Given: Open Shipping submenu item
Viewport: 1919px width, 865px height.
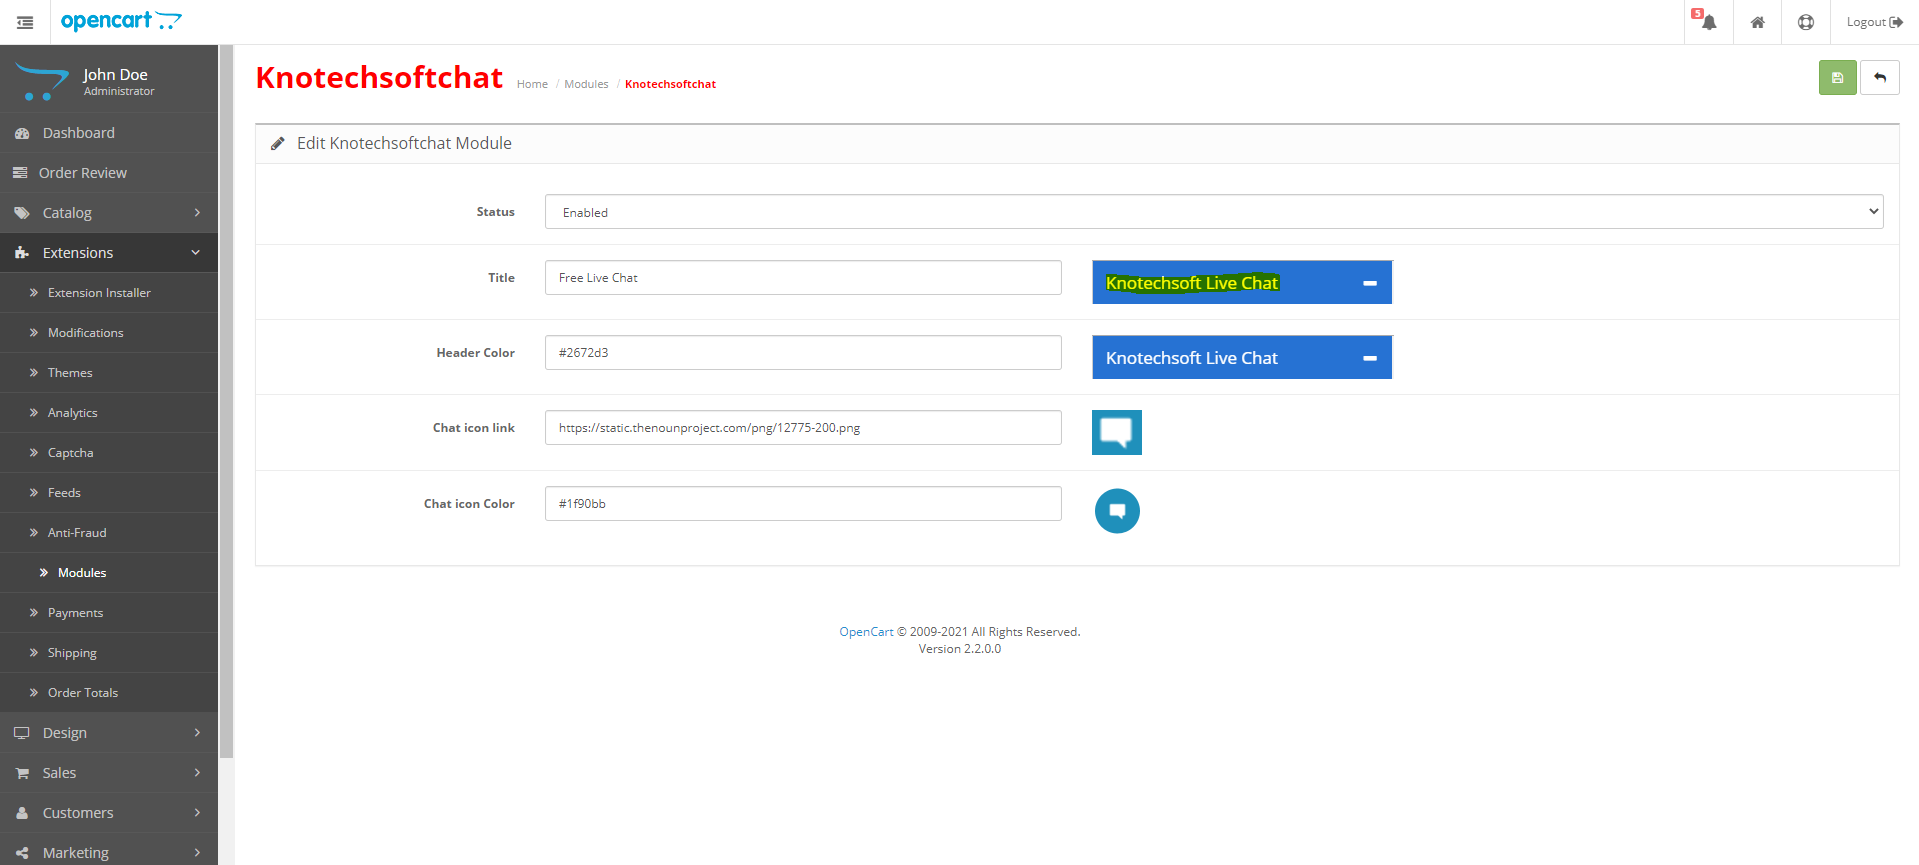Looking at the screenshot, I should (x=109, y=653).
